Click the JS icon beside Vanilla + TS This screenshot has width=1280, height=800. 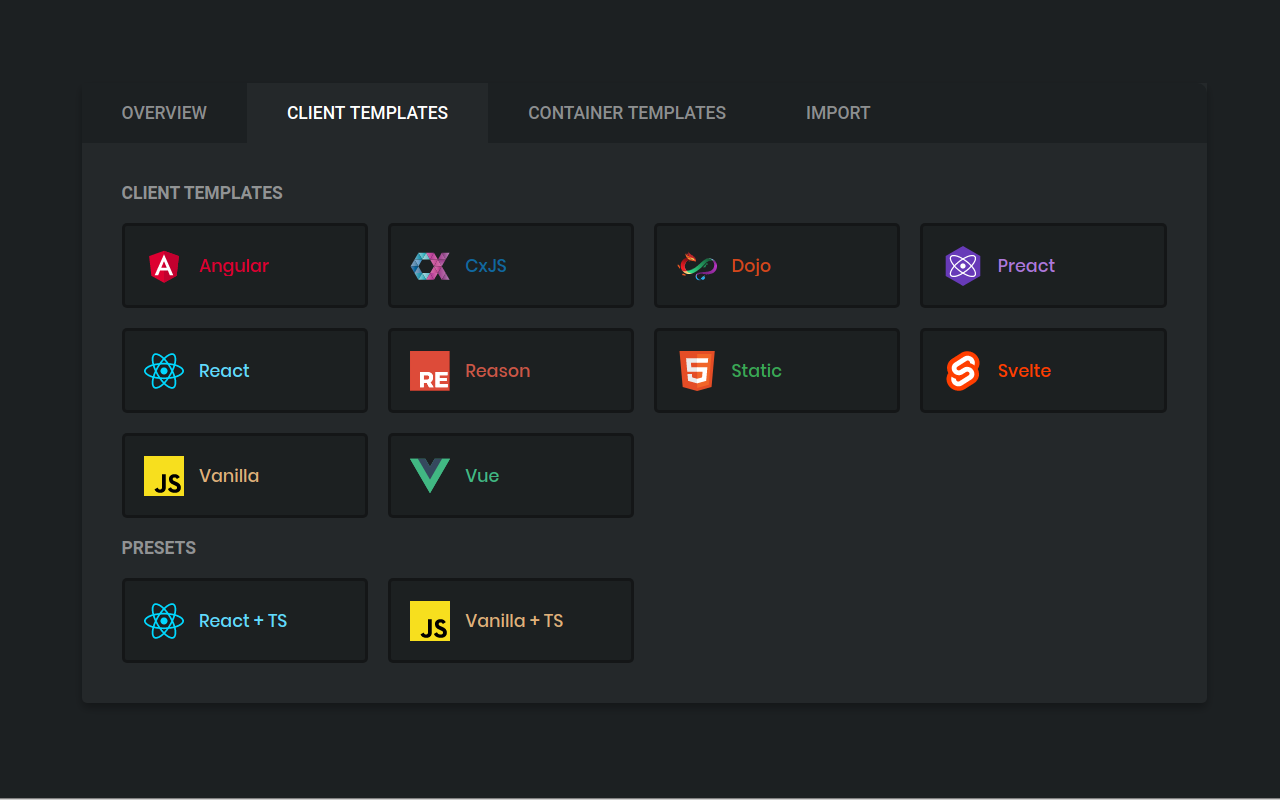point(430,621)
